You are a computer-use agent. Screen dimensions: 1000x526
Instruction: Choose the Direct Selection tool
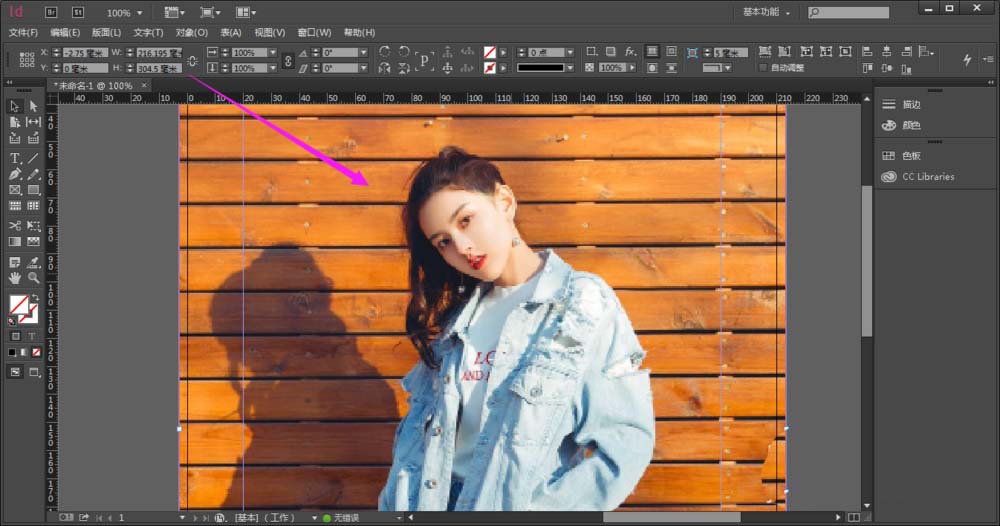click(x=33, y=106)
